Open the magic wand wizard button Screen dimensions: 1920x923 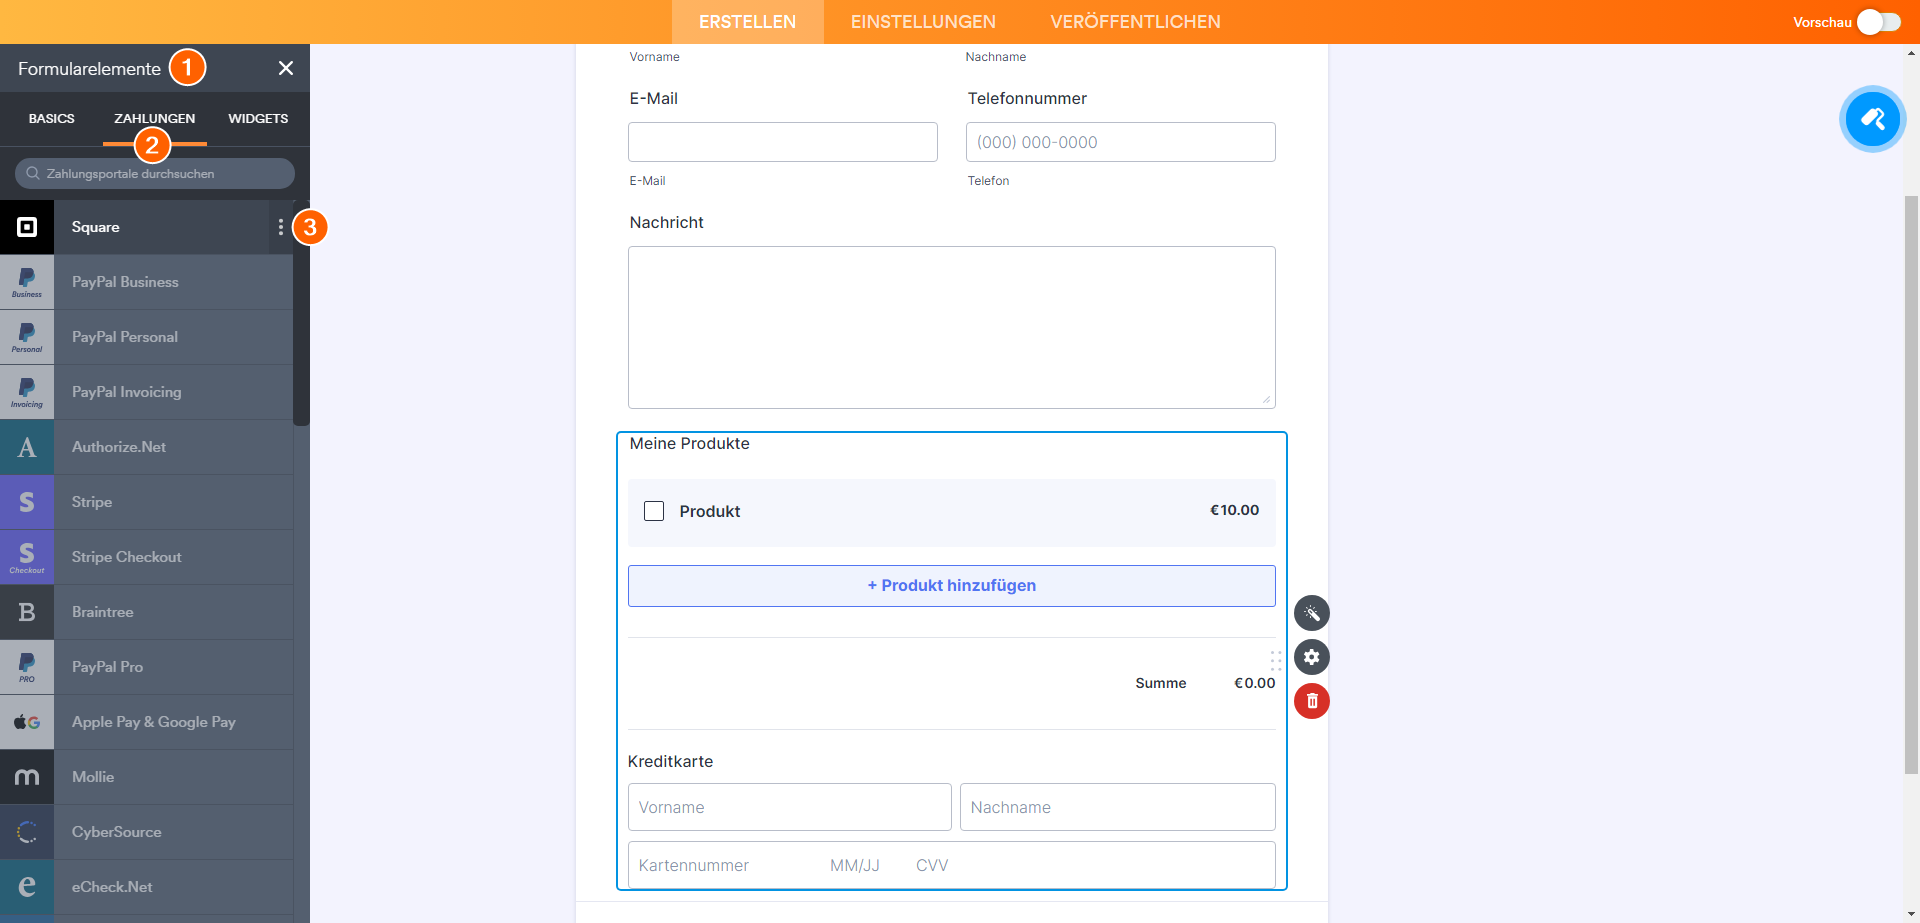point(1312,613)
